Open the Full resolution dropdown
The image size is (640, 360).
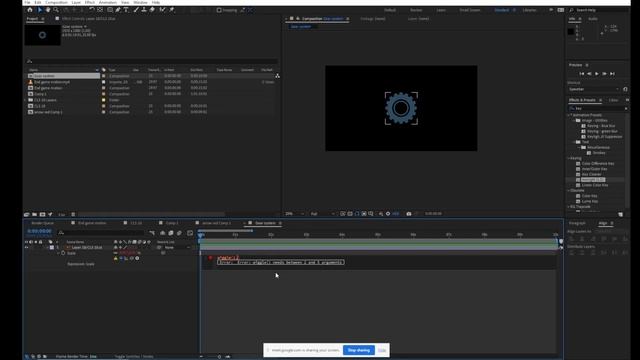pyautogui.click(x=322, y=214)
